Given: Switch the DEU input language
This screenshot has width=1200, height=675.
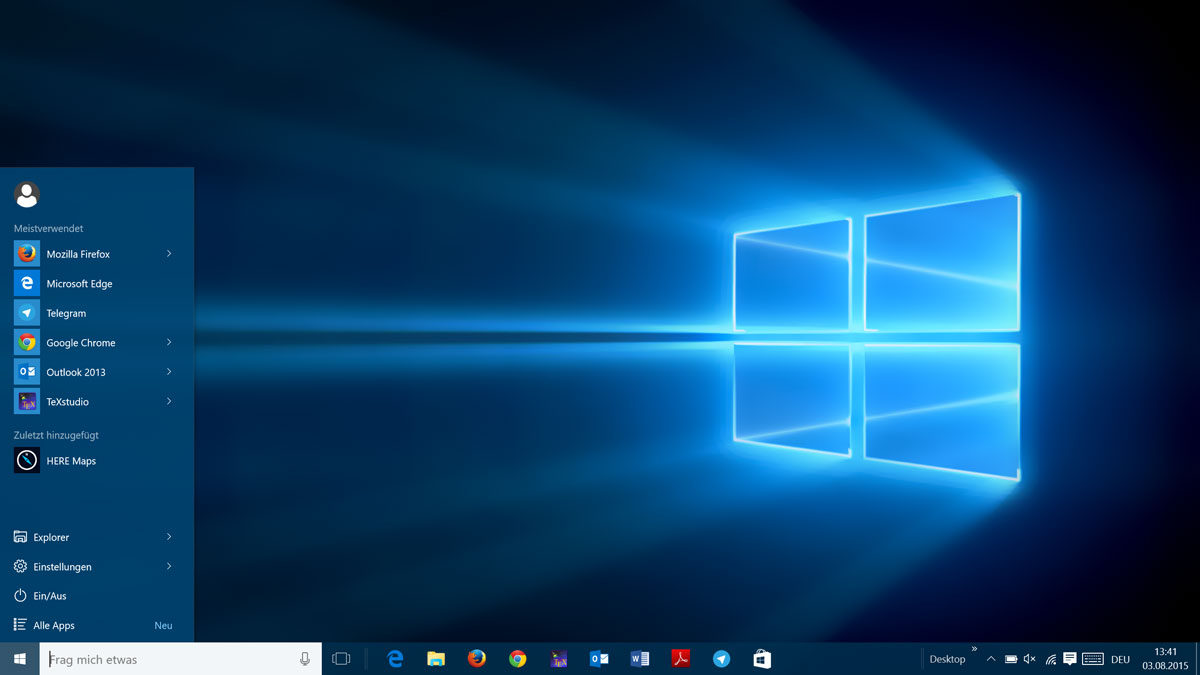Looking at the screenshot, I should (1120, 660).
